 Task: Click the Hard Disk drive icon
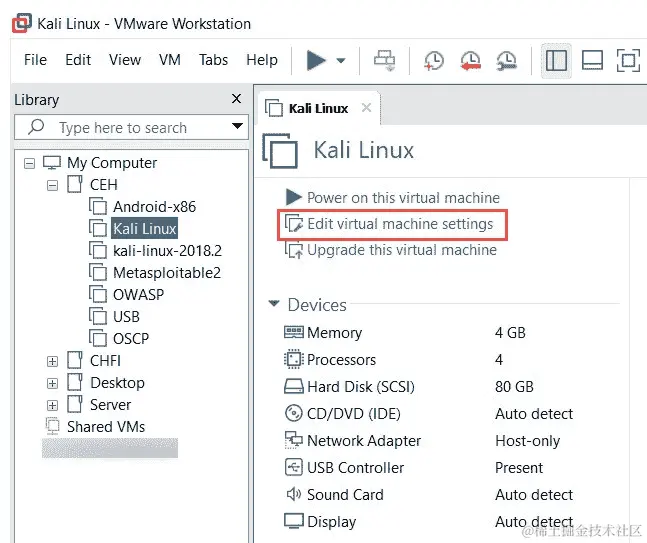tap(294, 386)
